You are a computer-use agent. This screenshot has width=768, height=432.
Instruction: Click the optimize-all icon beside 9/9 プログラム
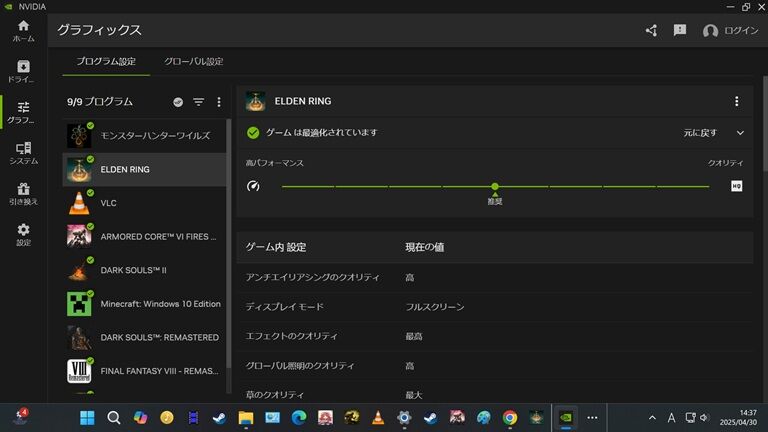(x=178, y=102)
